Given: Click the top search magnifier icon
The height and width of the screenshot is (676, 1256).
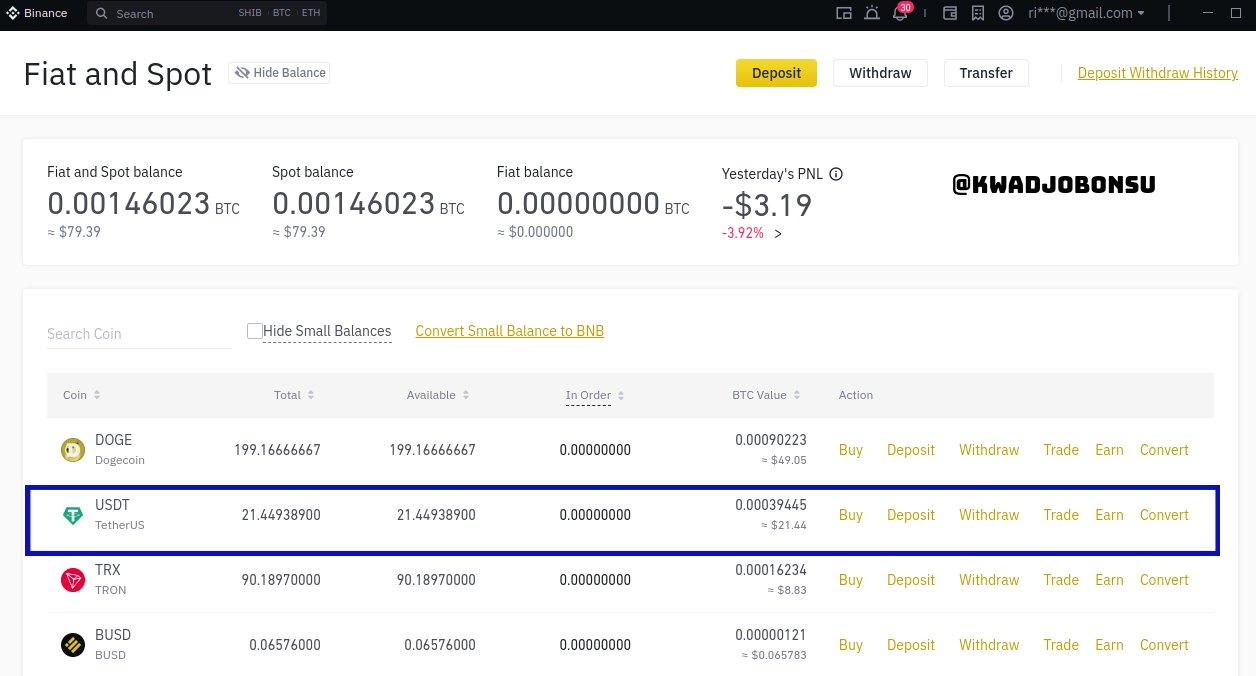Looking at the screenshot, I should (x=102, y=14).
